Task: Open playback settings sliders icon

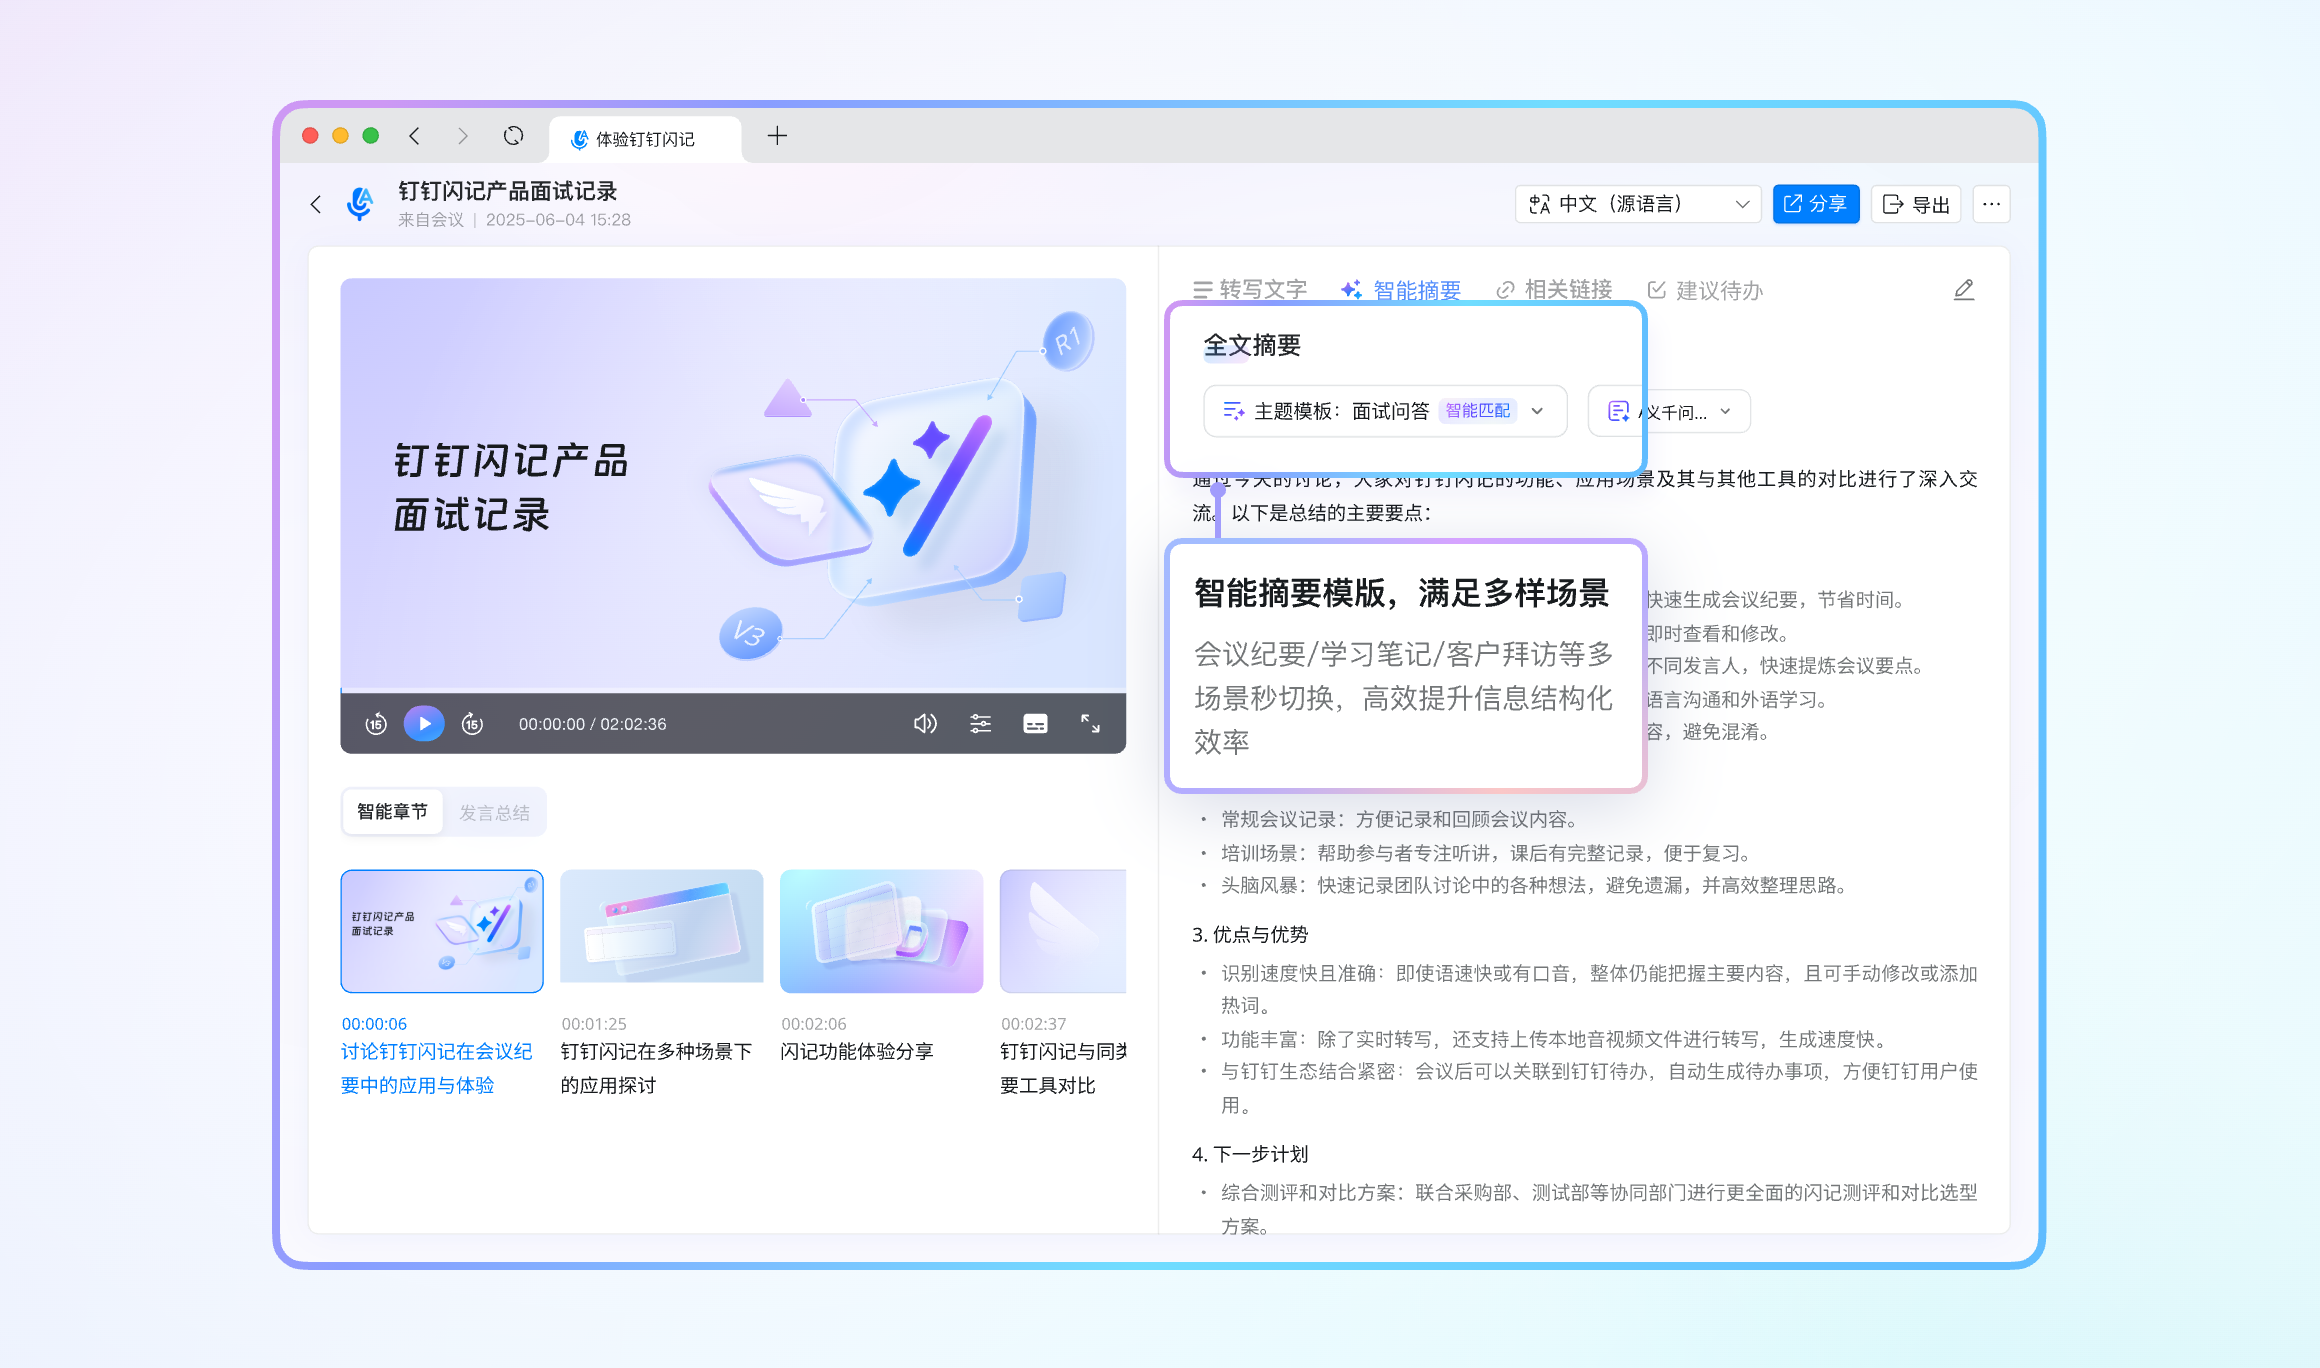Action: coord(980,723)
